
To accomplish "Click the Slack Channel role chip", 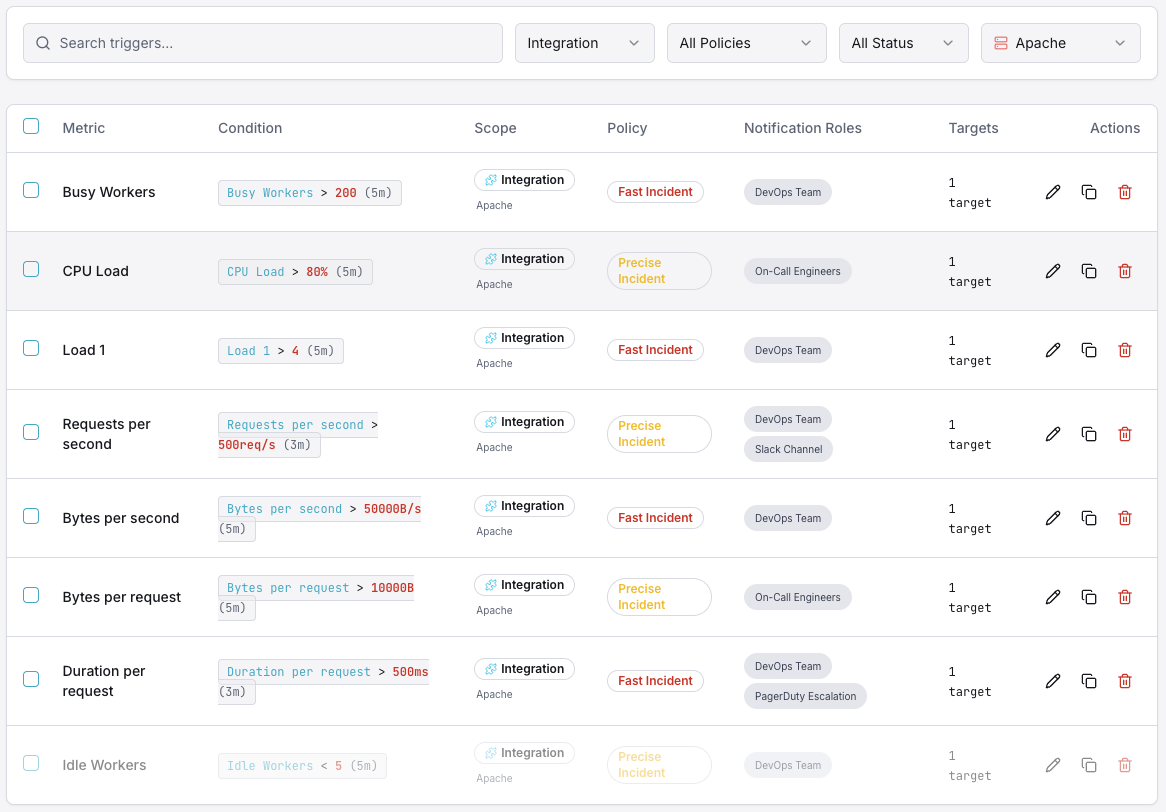I will [788, 449].
